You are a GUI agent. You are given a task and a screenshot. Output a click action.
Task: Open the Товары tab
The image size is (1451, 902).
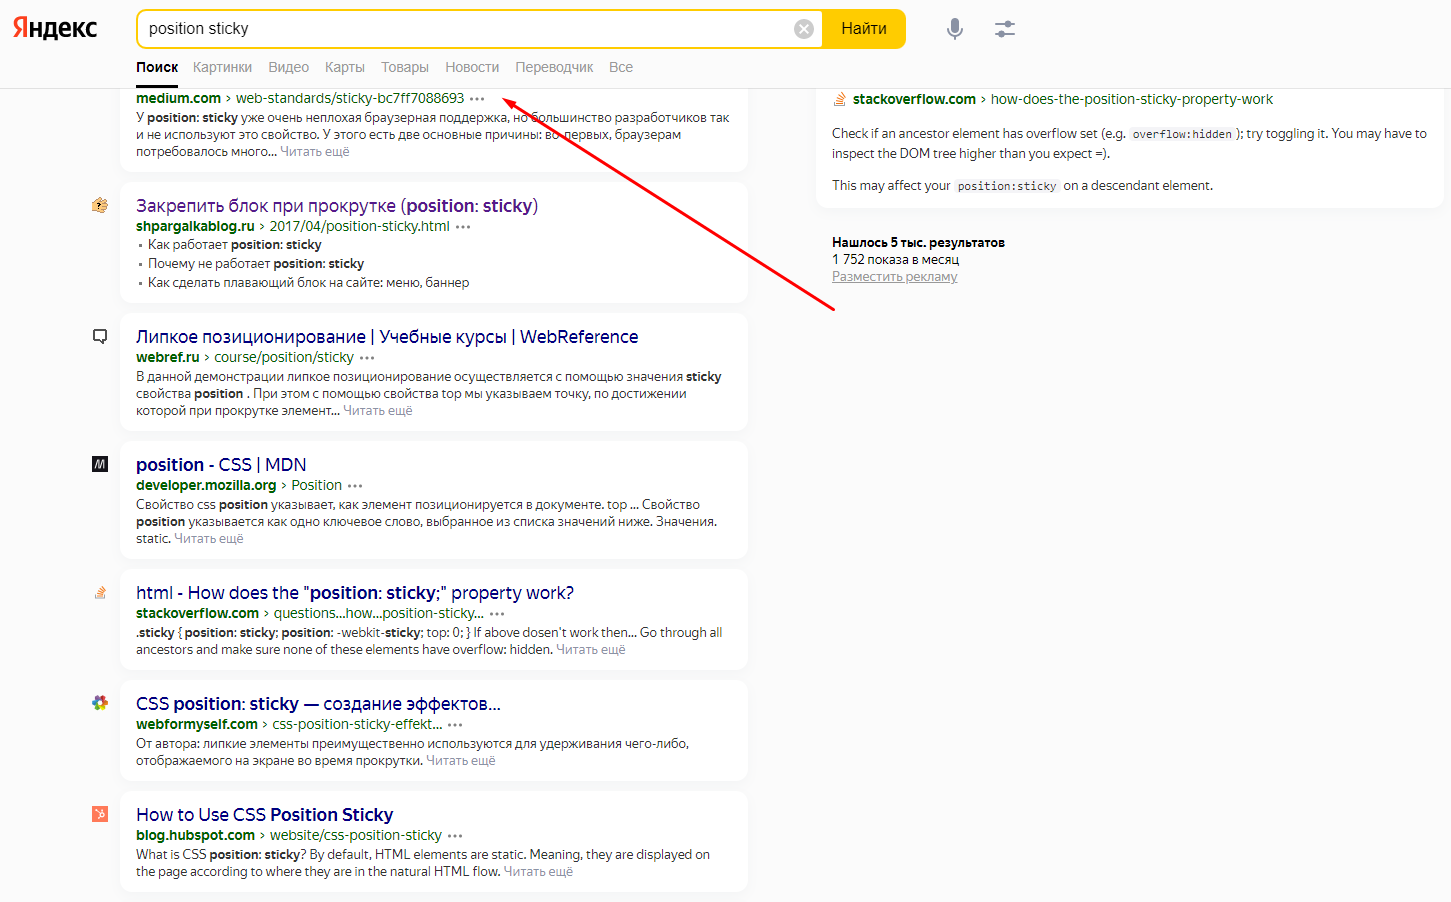(405, 67)
